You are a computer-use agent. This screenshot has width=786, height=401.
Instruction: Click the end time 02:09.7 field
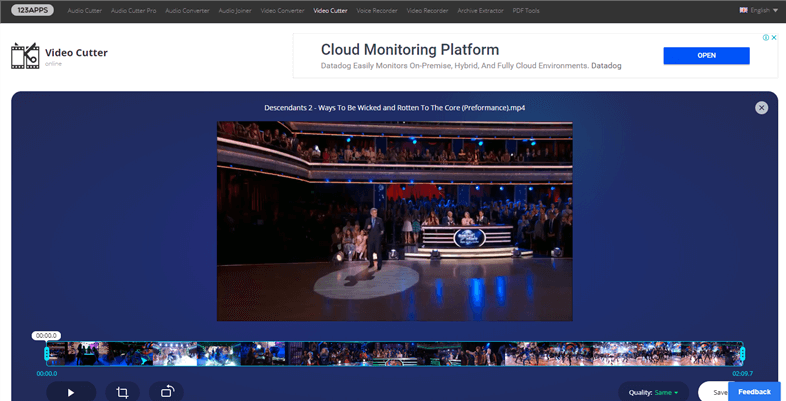(x=742, y=373)
